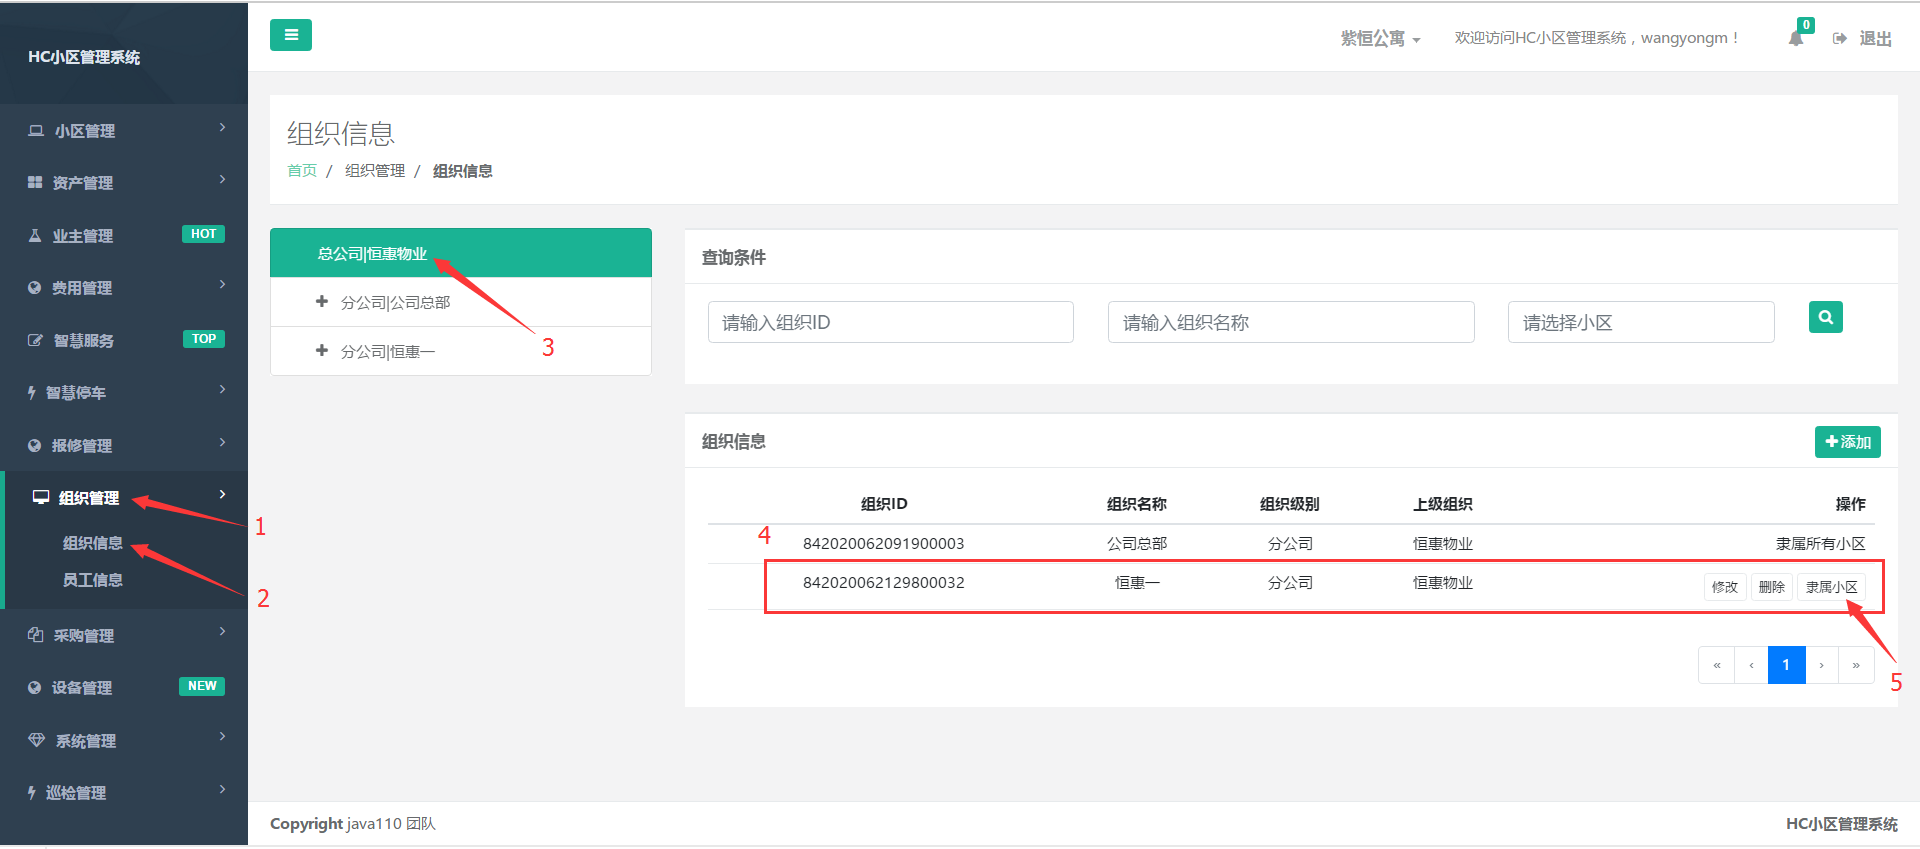Focus the 请输入组织ID input field
Screen dimensions: 1920x849
(891, 322)
